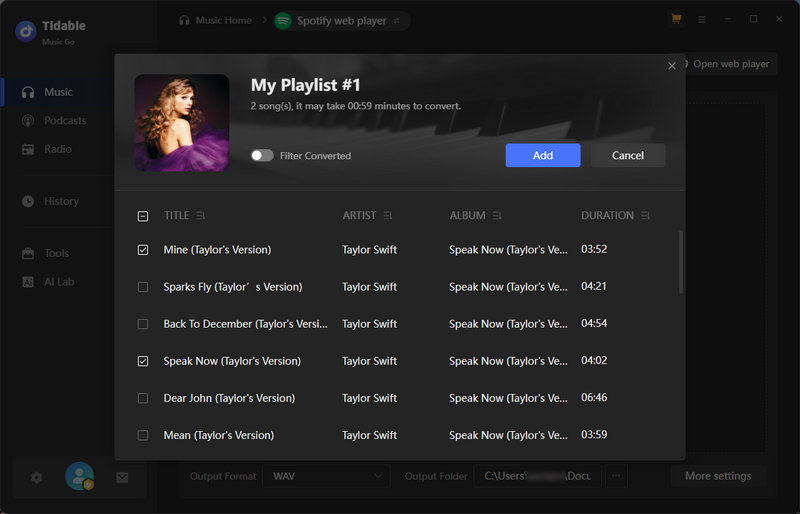This screenshot has width=800, height=514.
Task: Open AI Lab in sidebar
Action: tap(57, 282)
